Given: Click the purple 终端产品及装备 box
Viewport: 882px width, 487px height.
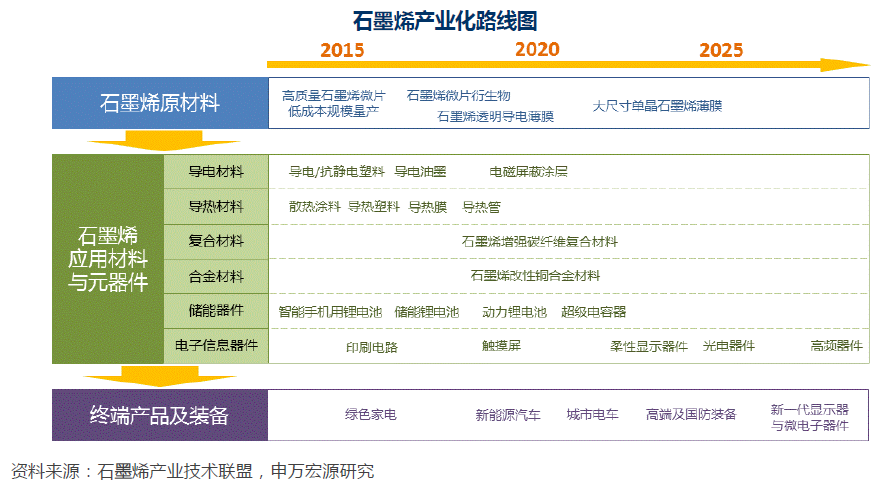Looking at the screenshot, I should pyautogui.click(x=160, y=415).
